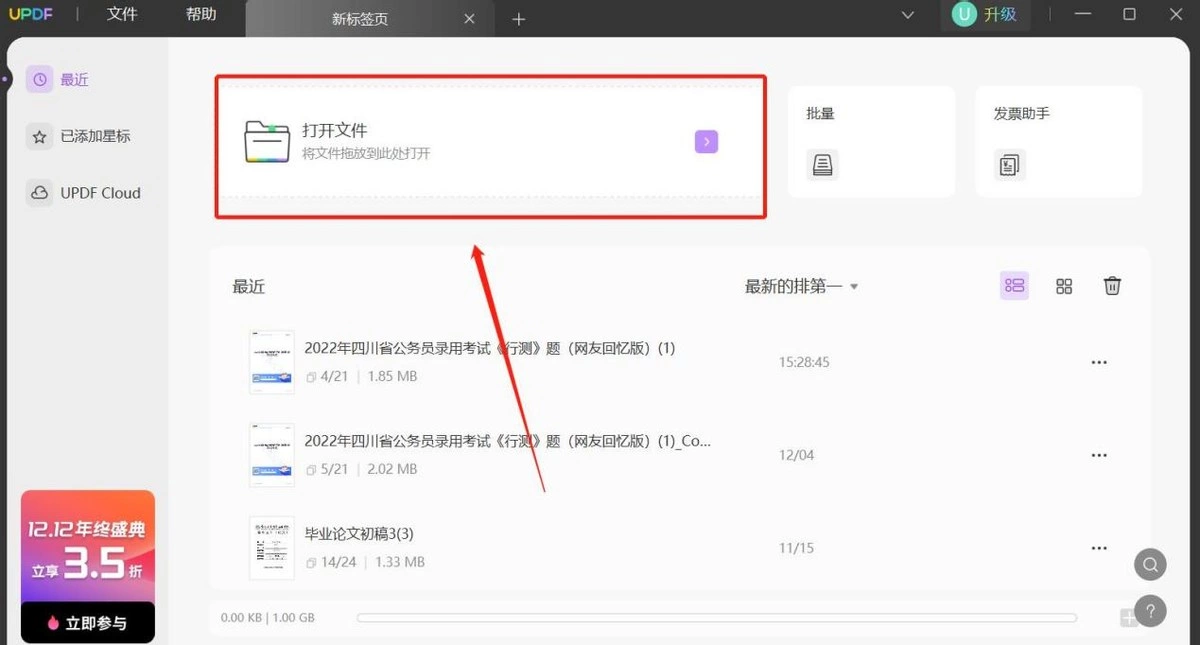The height and width of the screenshot is (645, 1200).
Task: Click the folder icon in 打开文件 card
Action: pos(267,141)
